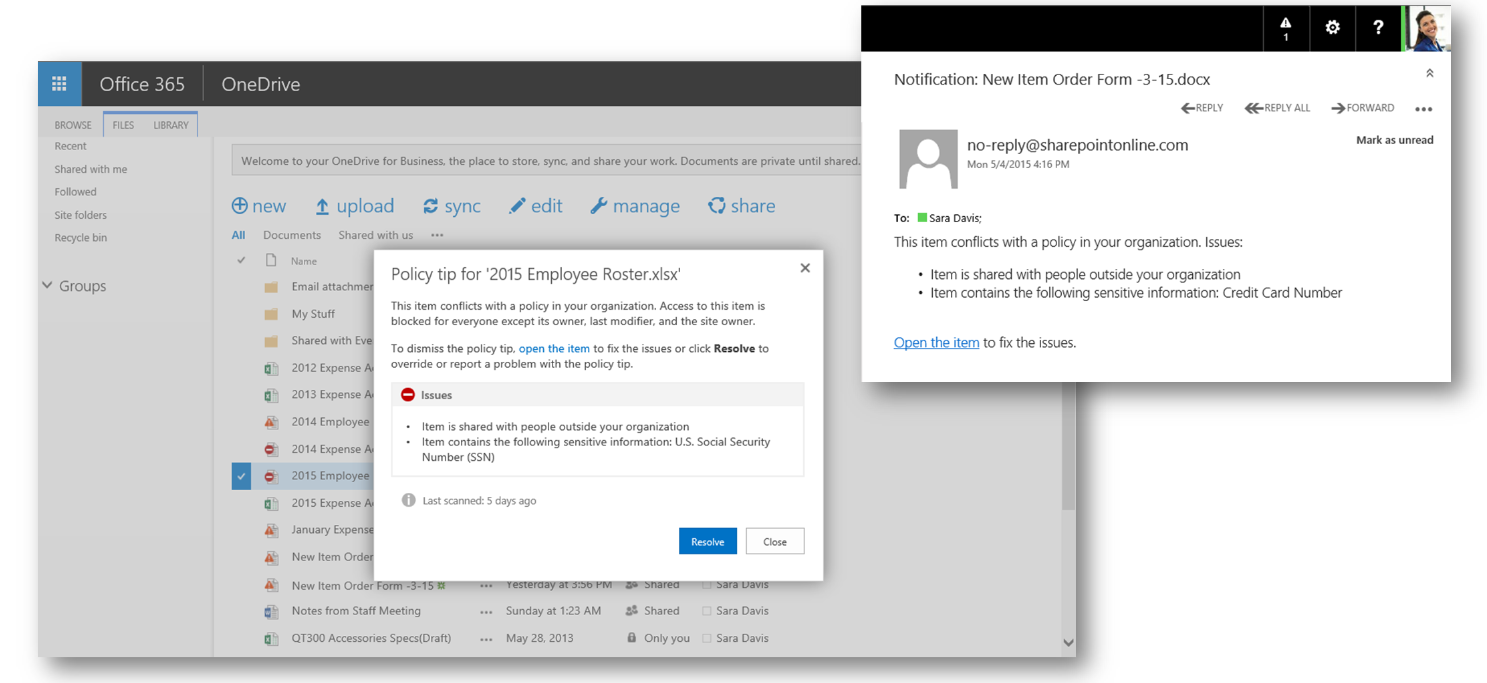Click the manage wrench toolbar item
1487x683 pixels.
point(599,207)
